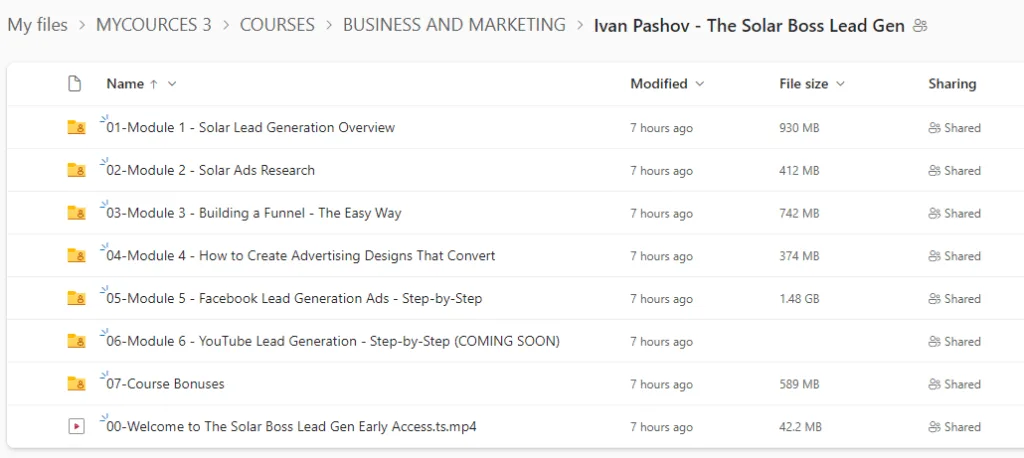
Task: Open MYCOURCES 3 in breadcrumb
Action: tap(153, 25)
